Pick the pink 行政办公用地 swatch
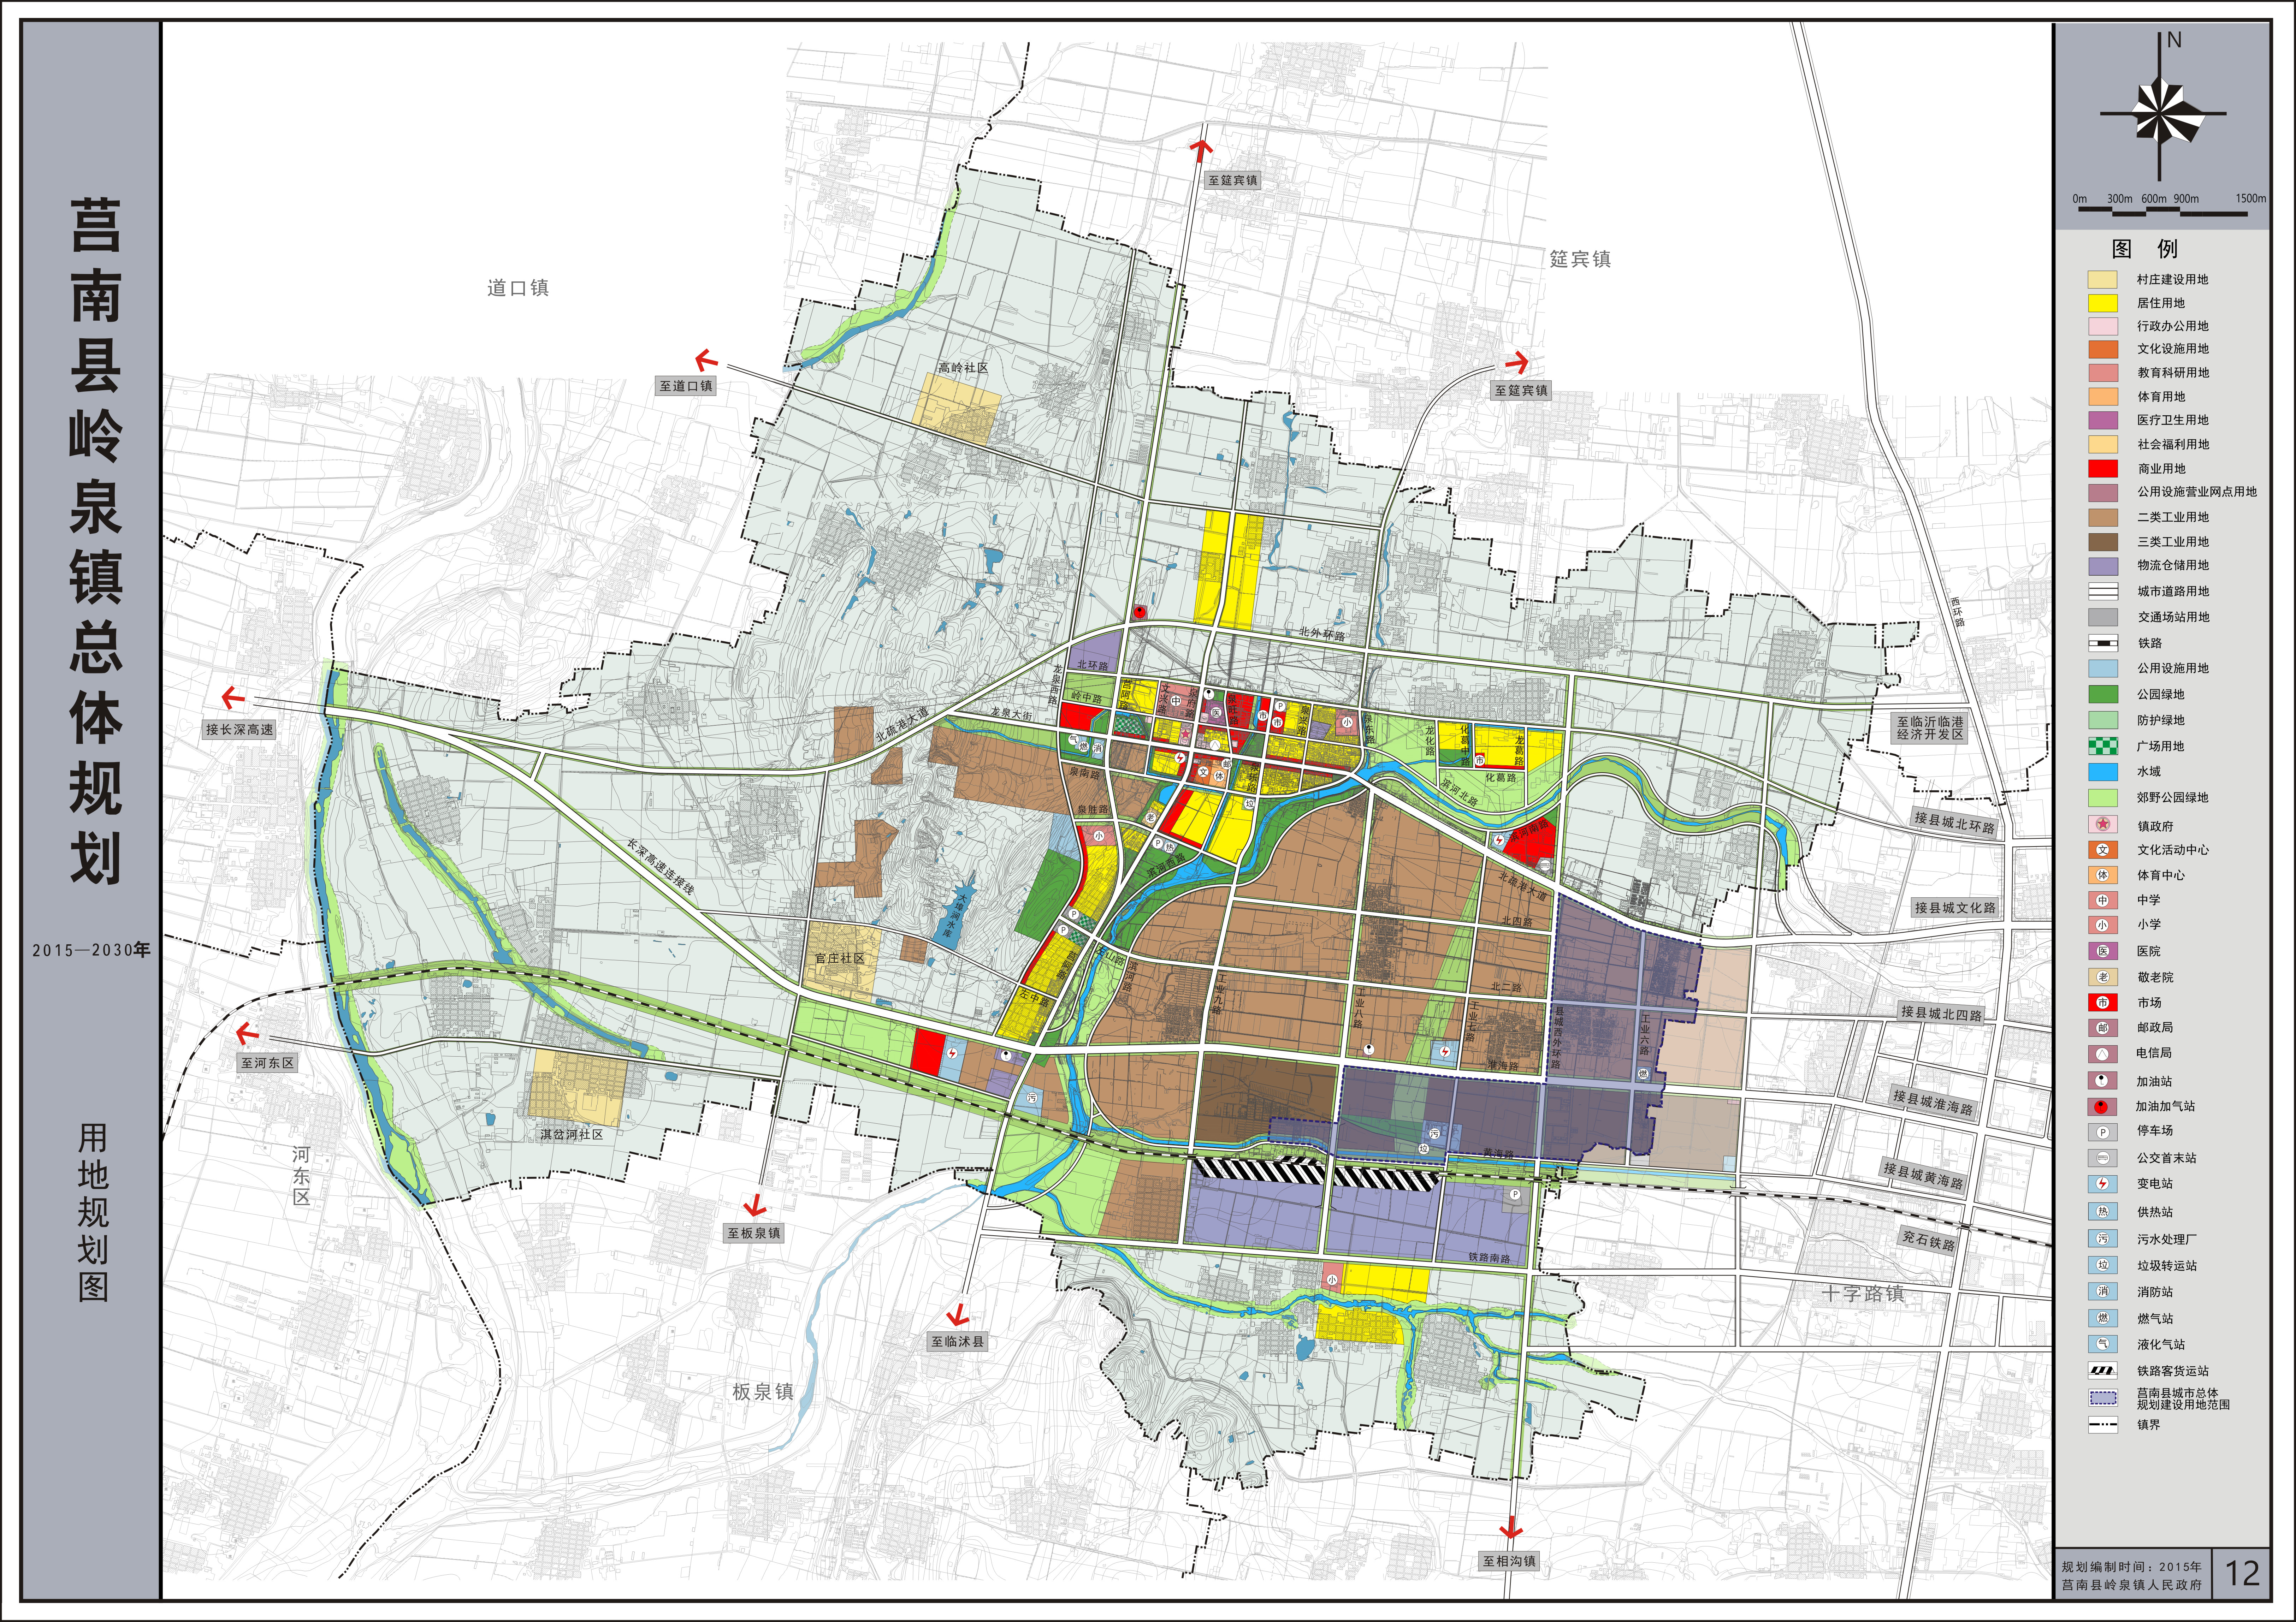This screenshot has height=1622, width=2296. [2103, 326]
